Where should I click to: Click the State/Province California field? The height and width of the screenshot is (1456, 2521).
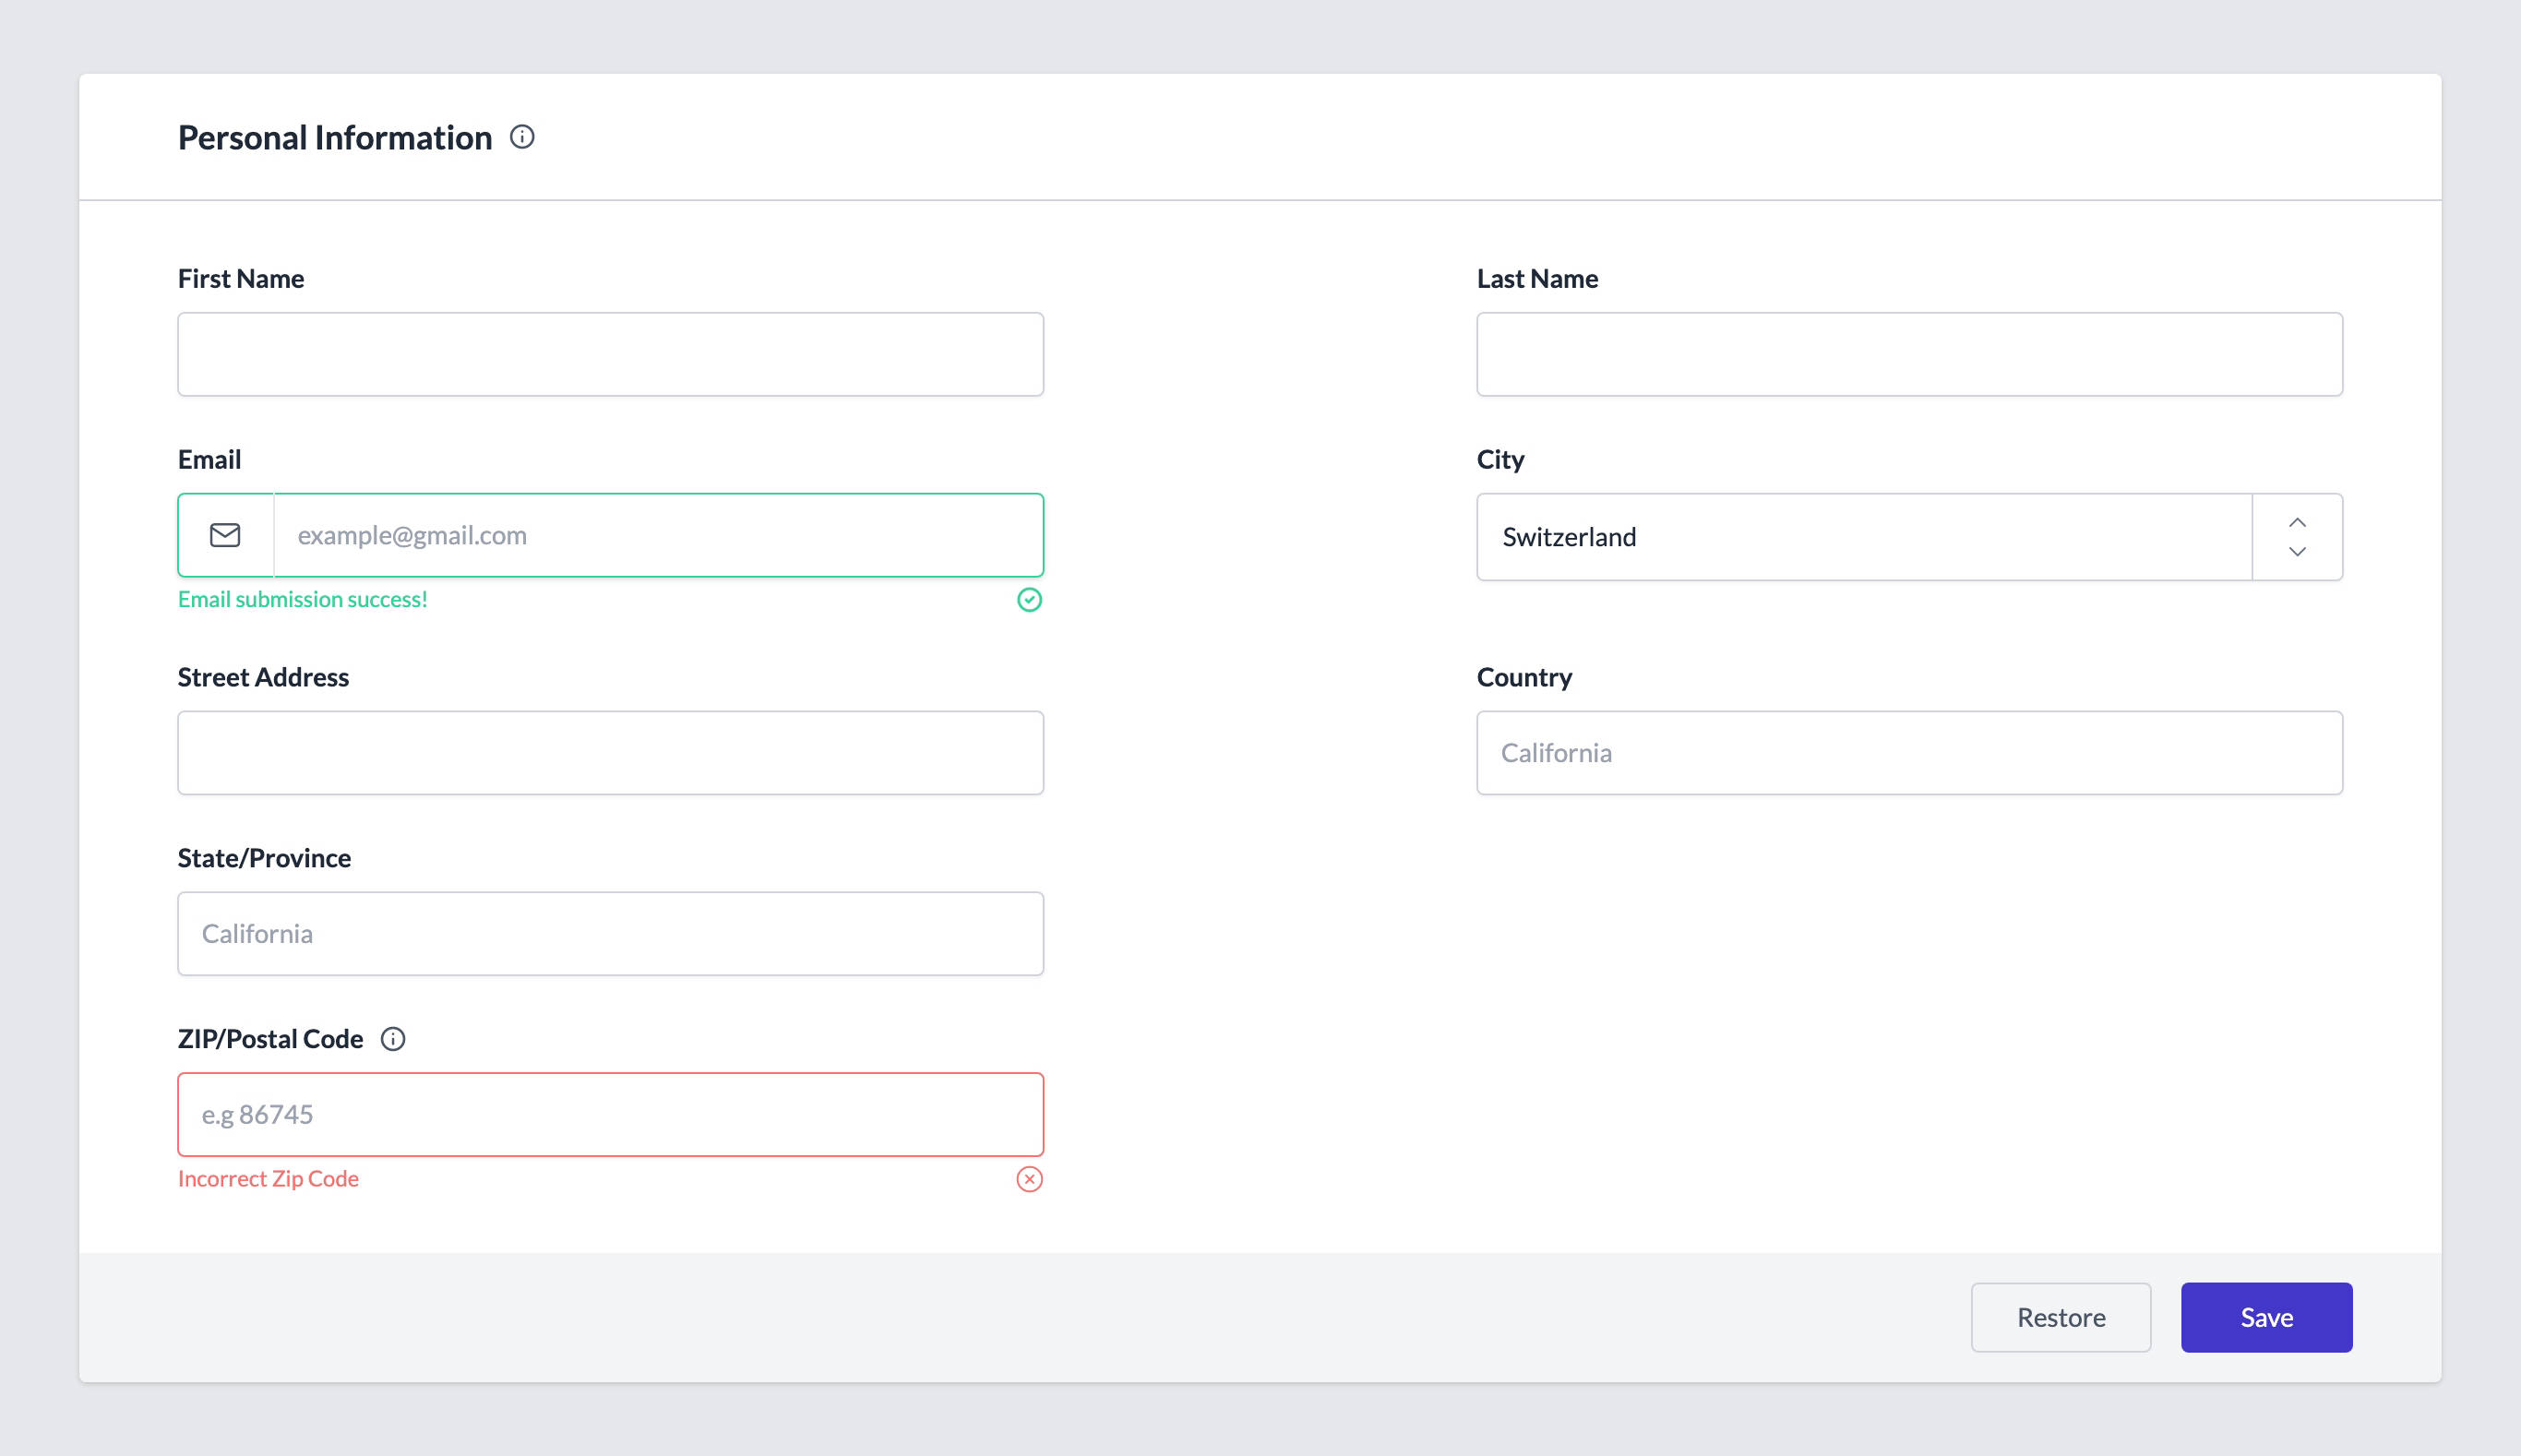click(610, 933)
